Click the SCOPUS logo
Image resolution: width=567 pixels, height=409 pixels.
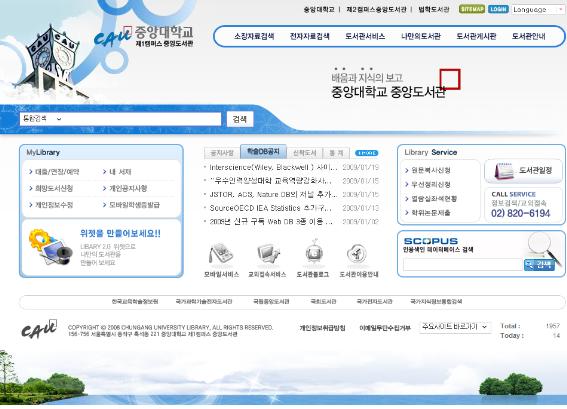pyautogui.click(x=431, y=241)
